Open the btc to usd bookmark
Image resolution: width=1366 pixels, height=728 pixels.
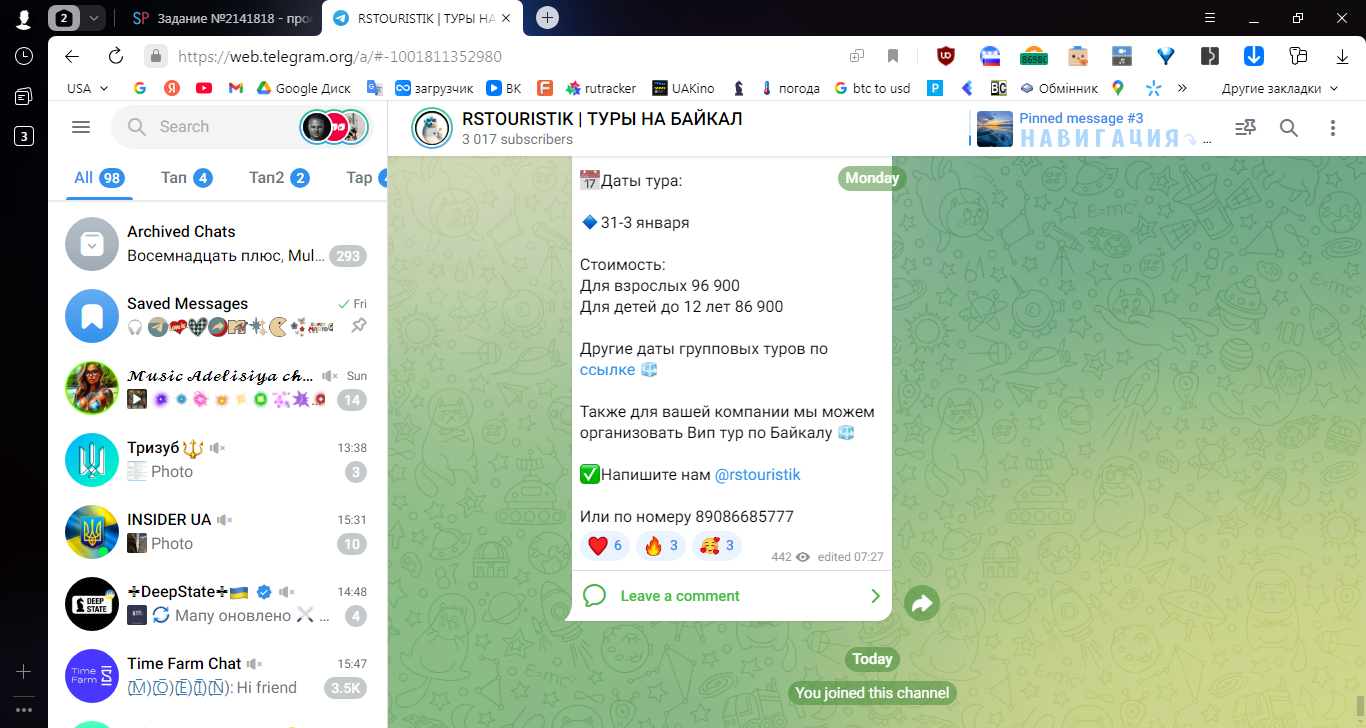(871, 88)
